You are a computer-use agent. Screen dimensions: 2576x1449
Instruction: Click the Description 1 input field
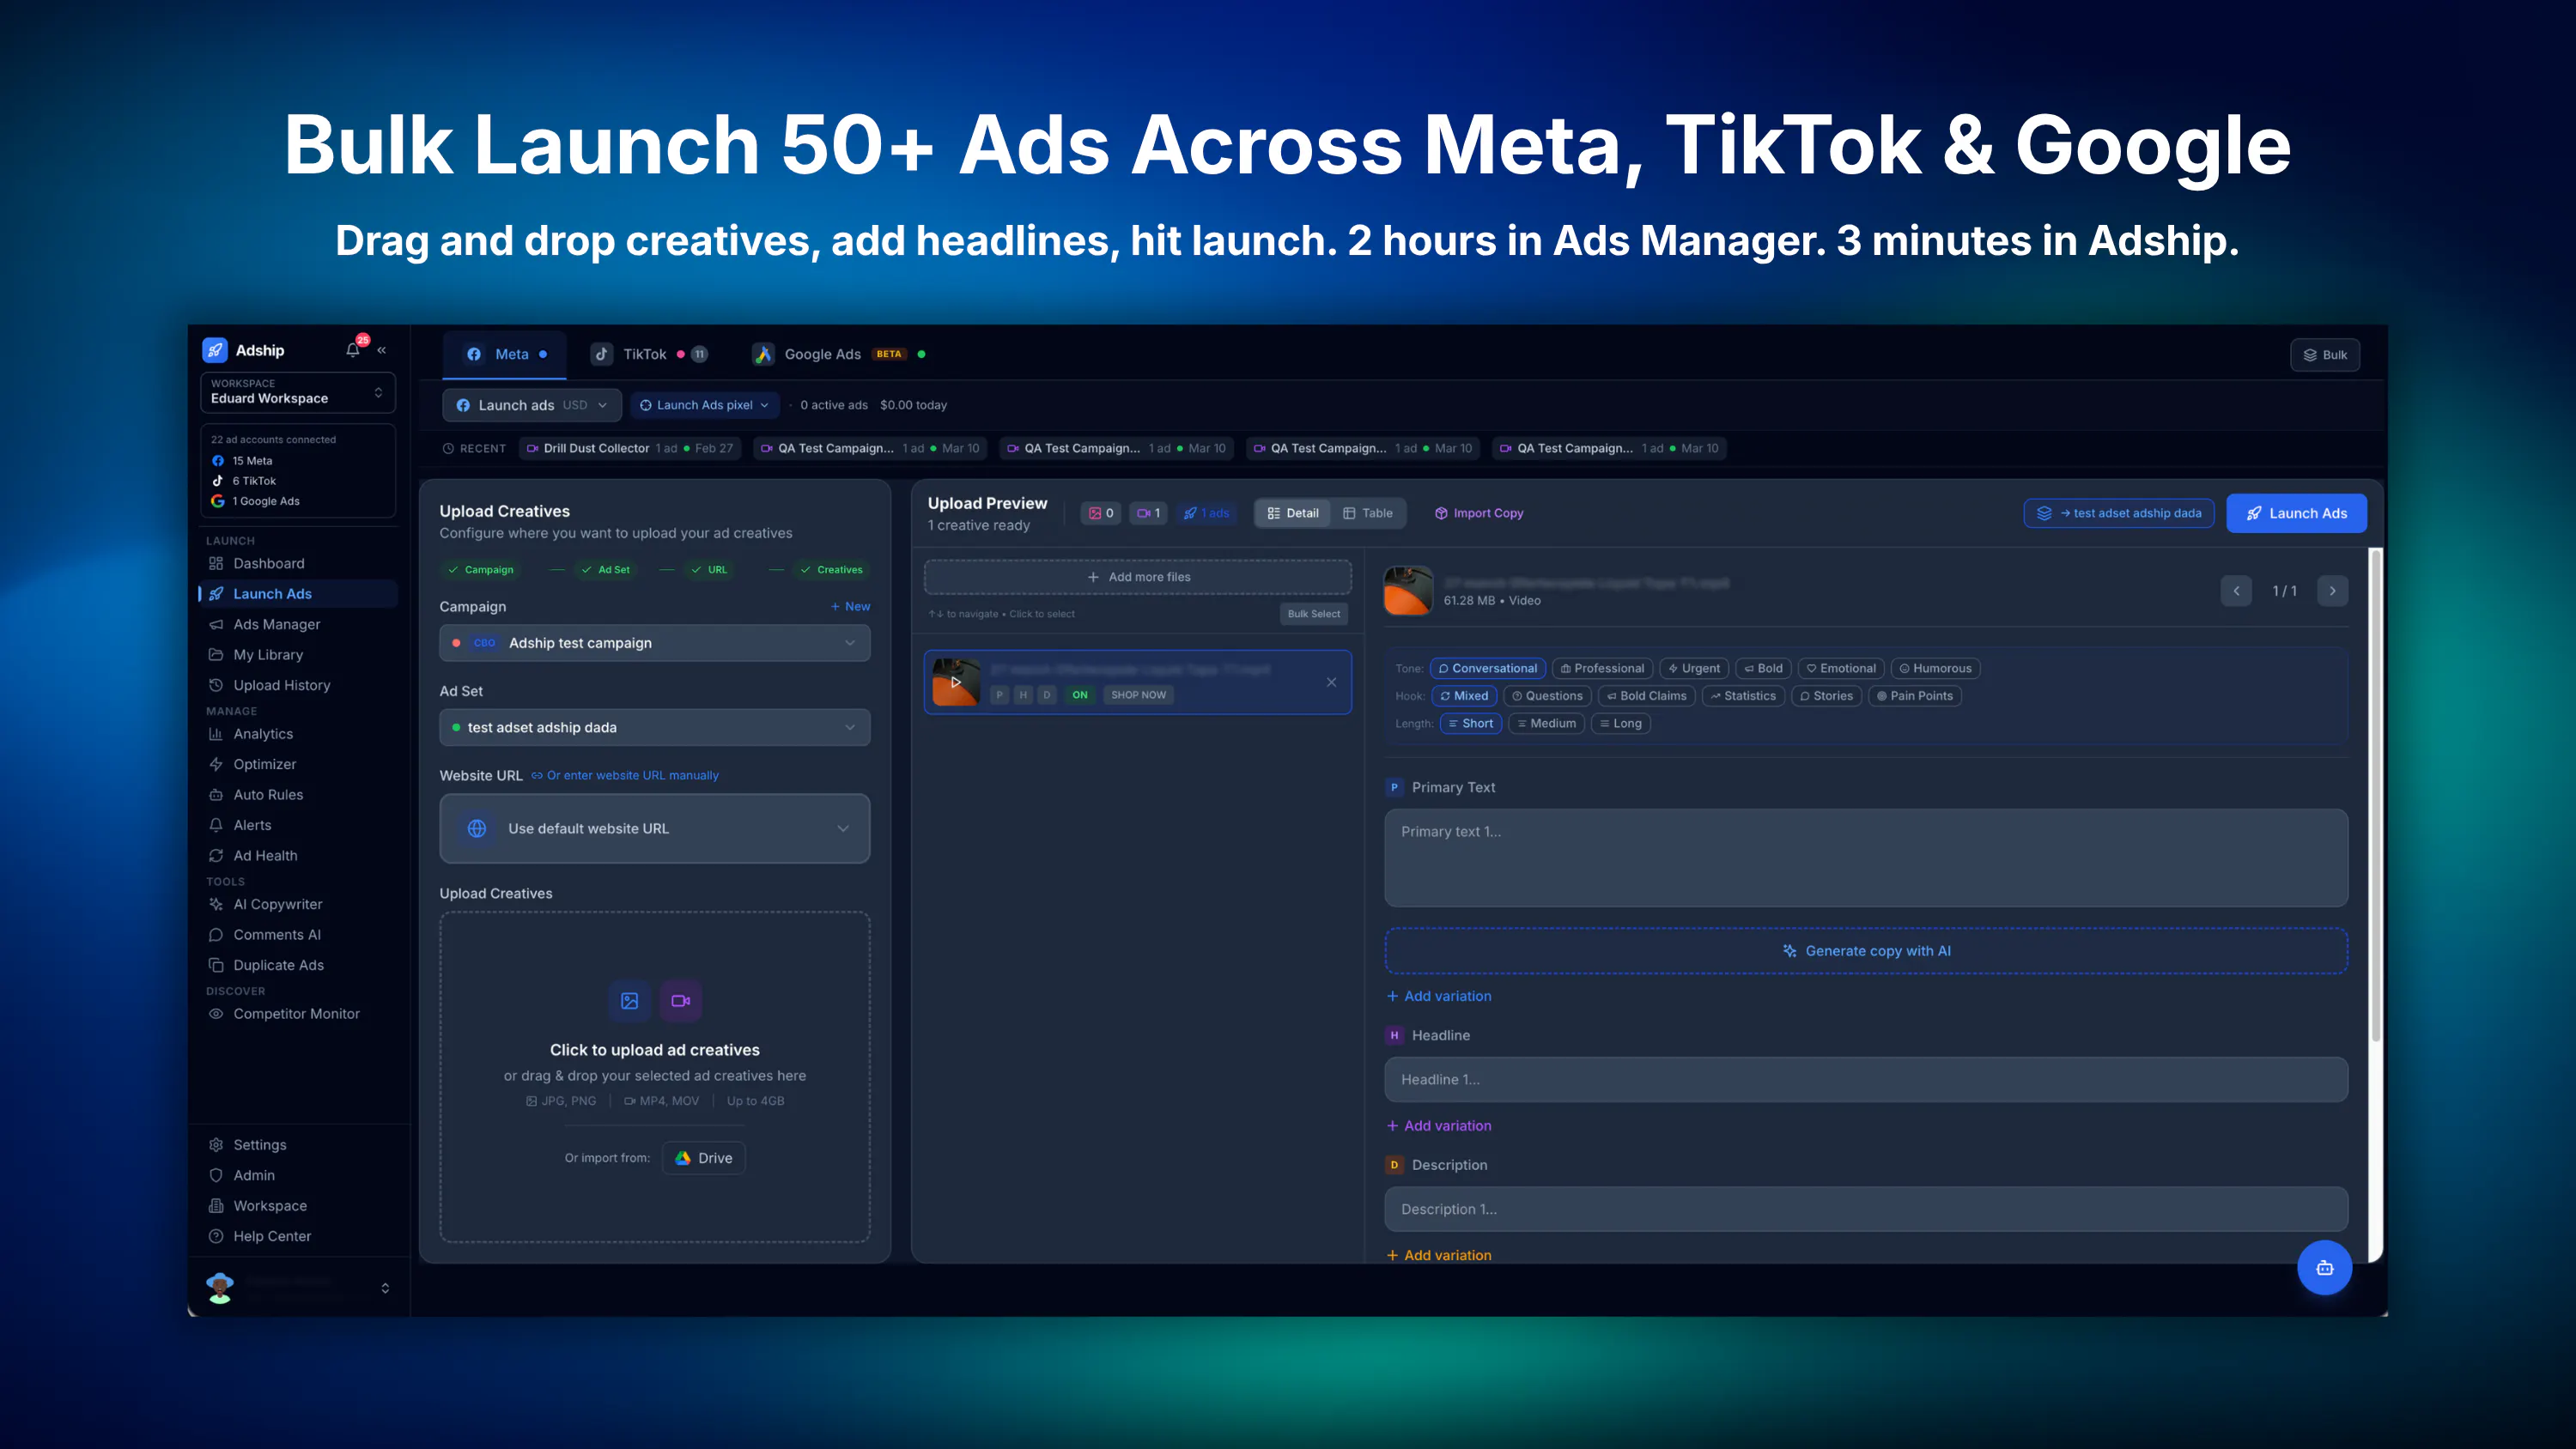point(1866,1209)
